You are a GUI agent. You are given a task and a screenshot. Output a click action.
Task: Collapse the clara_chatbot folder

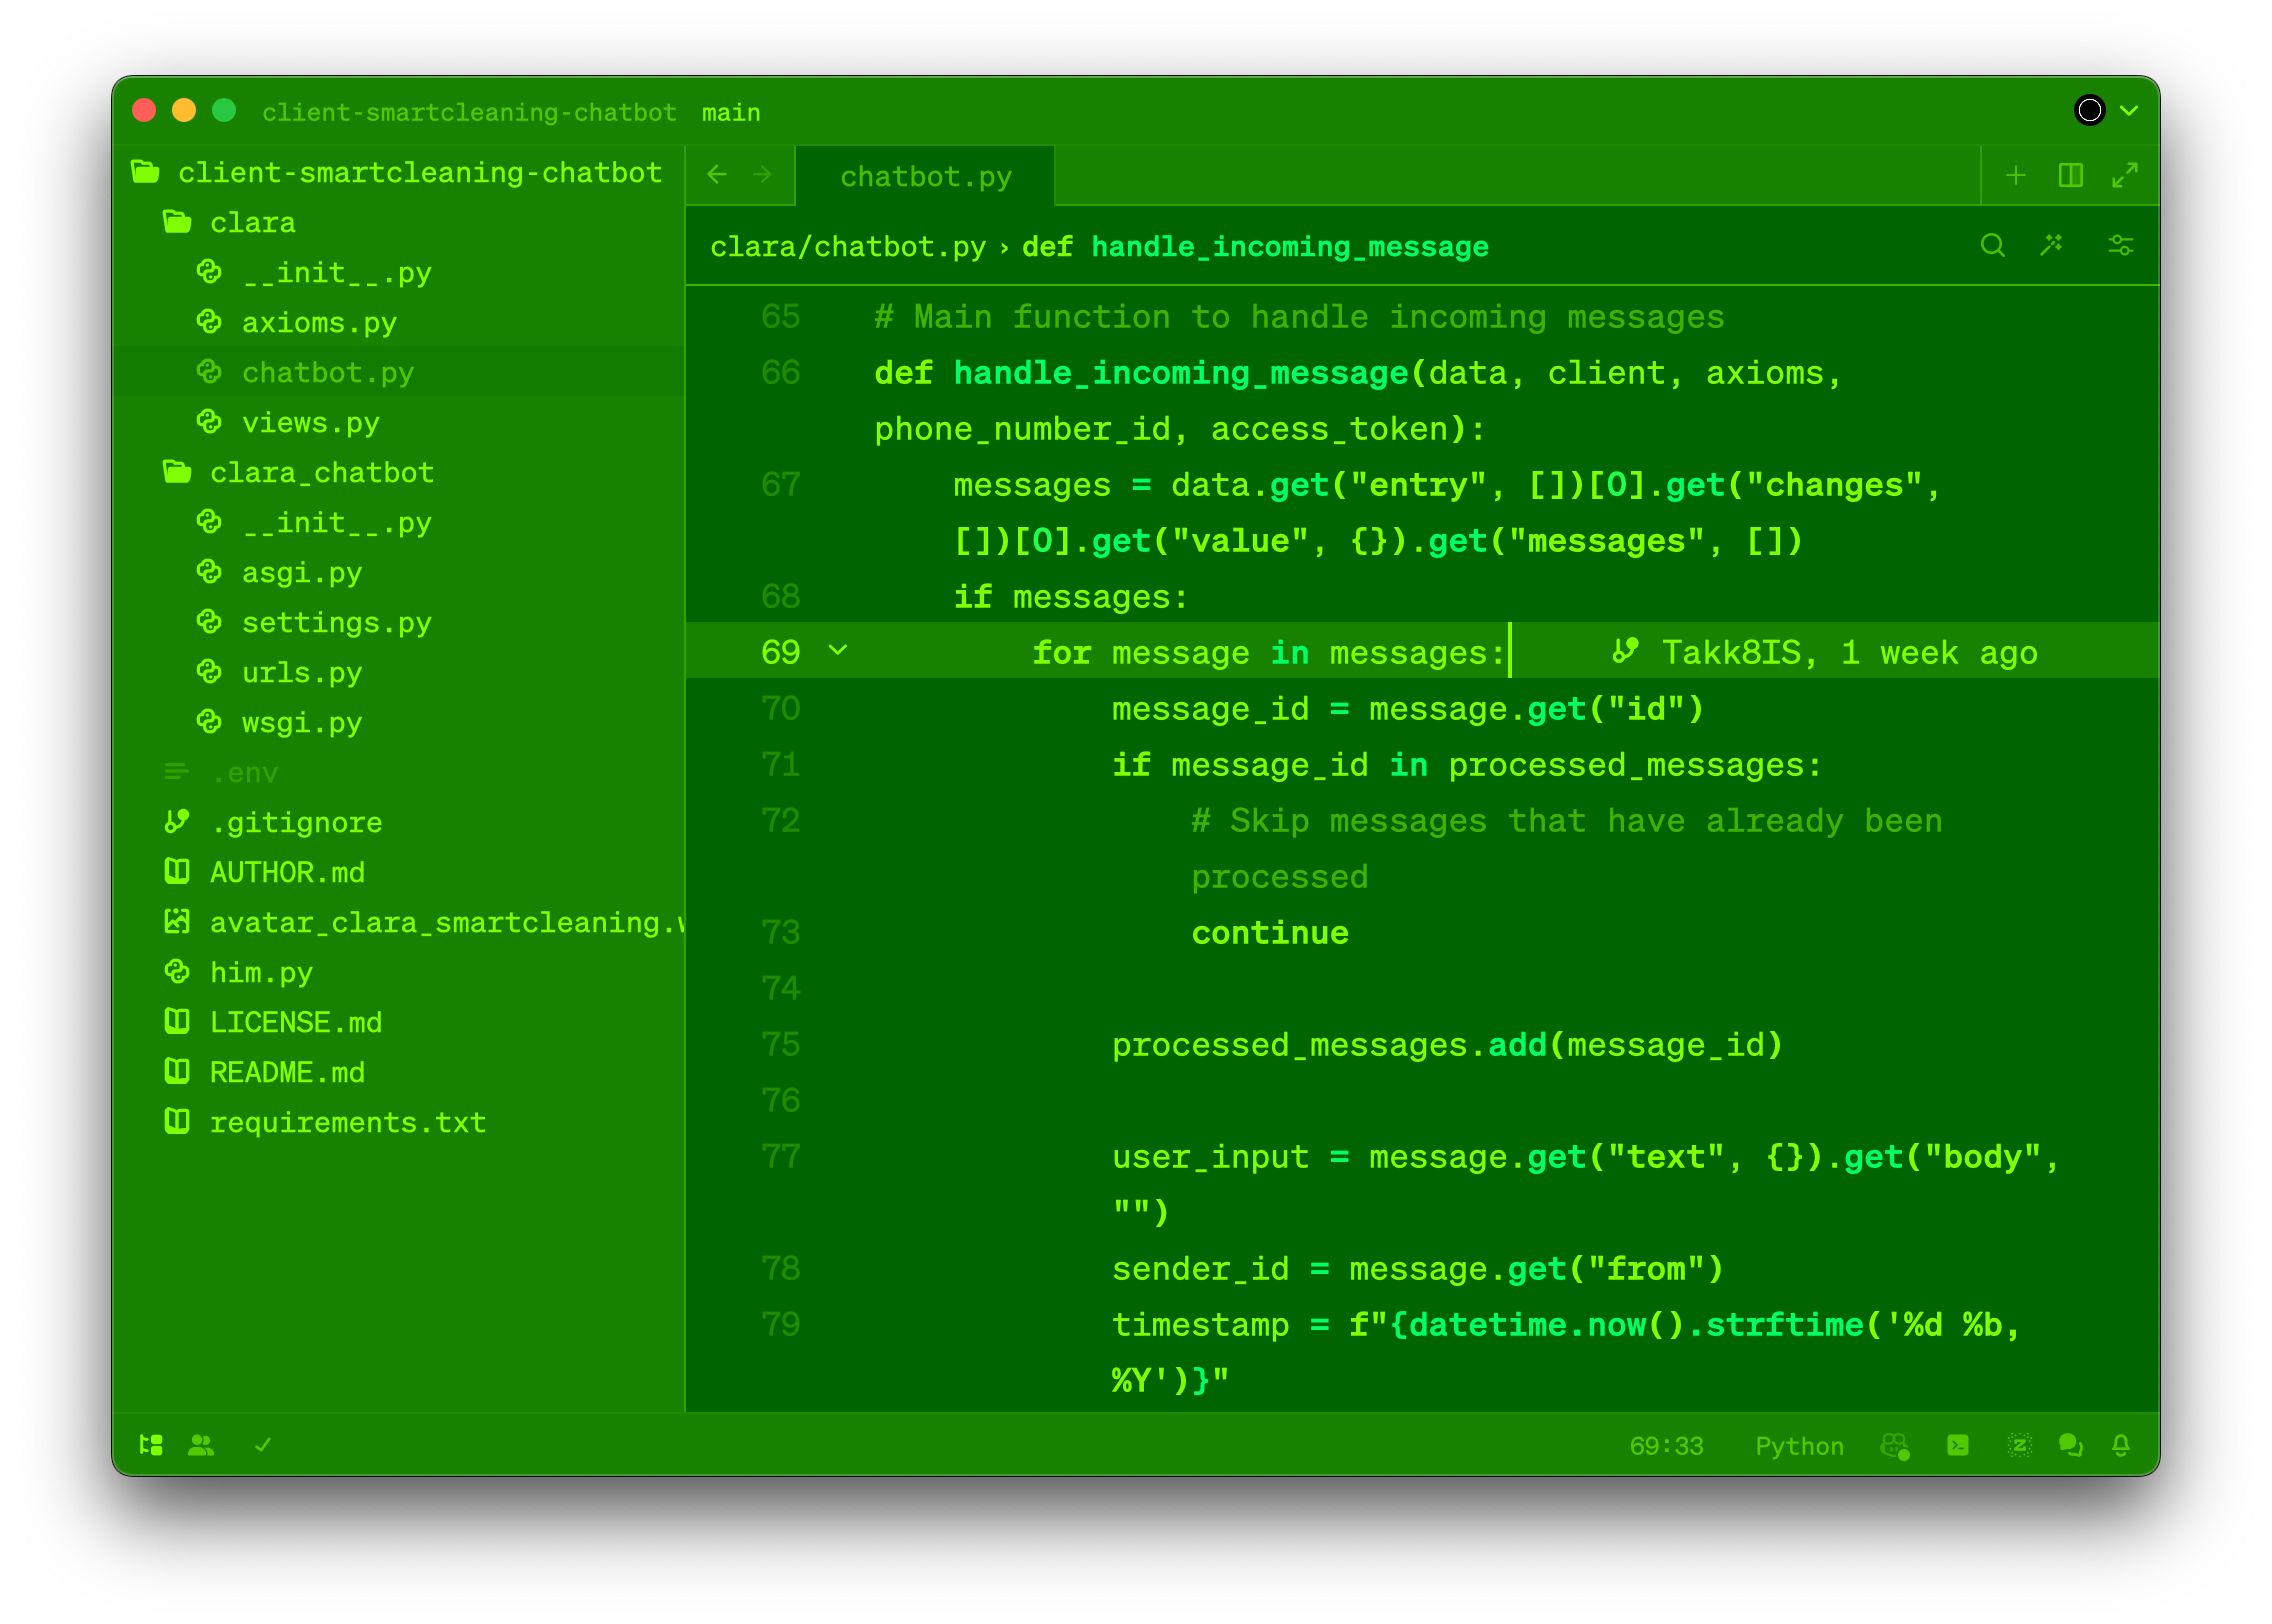pyautogui.click(x=399, y=472)
